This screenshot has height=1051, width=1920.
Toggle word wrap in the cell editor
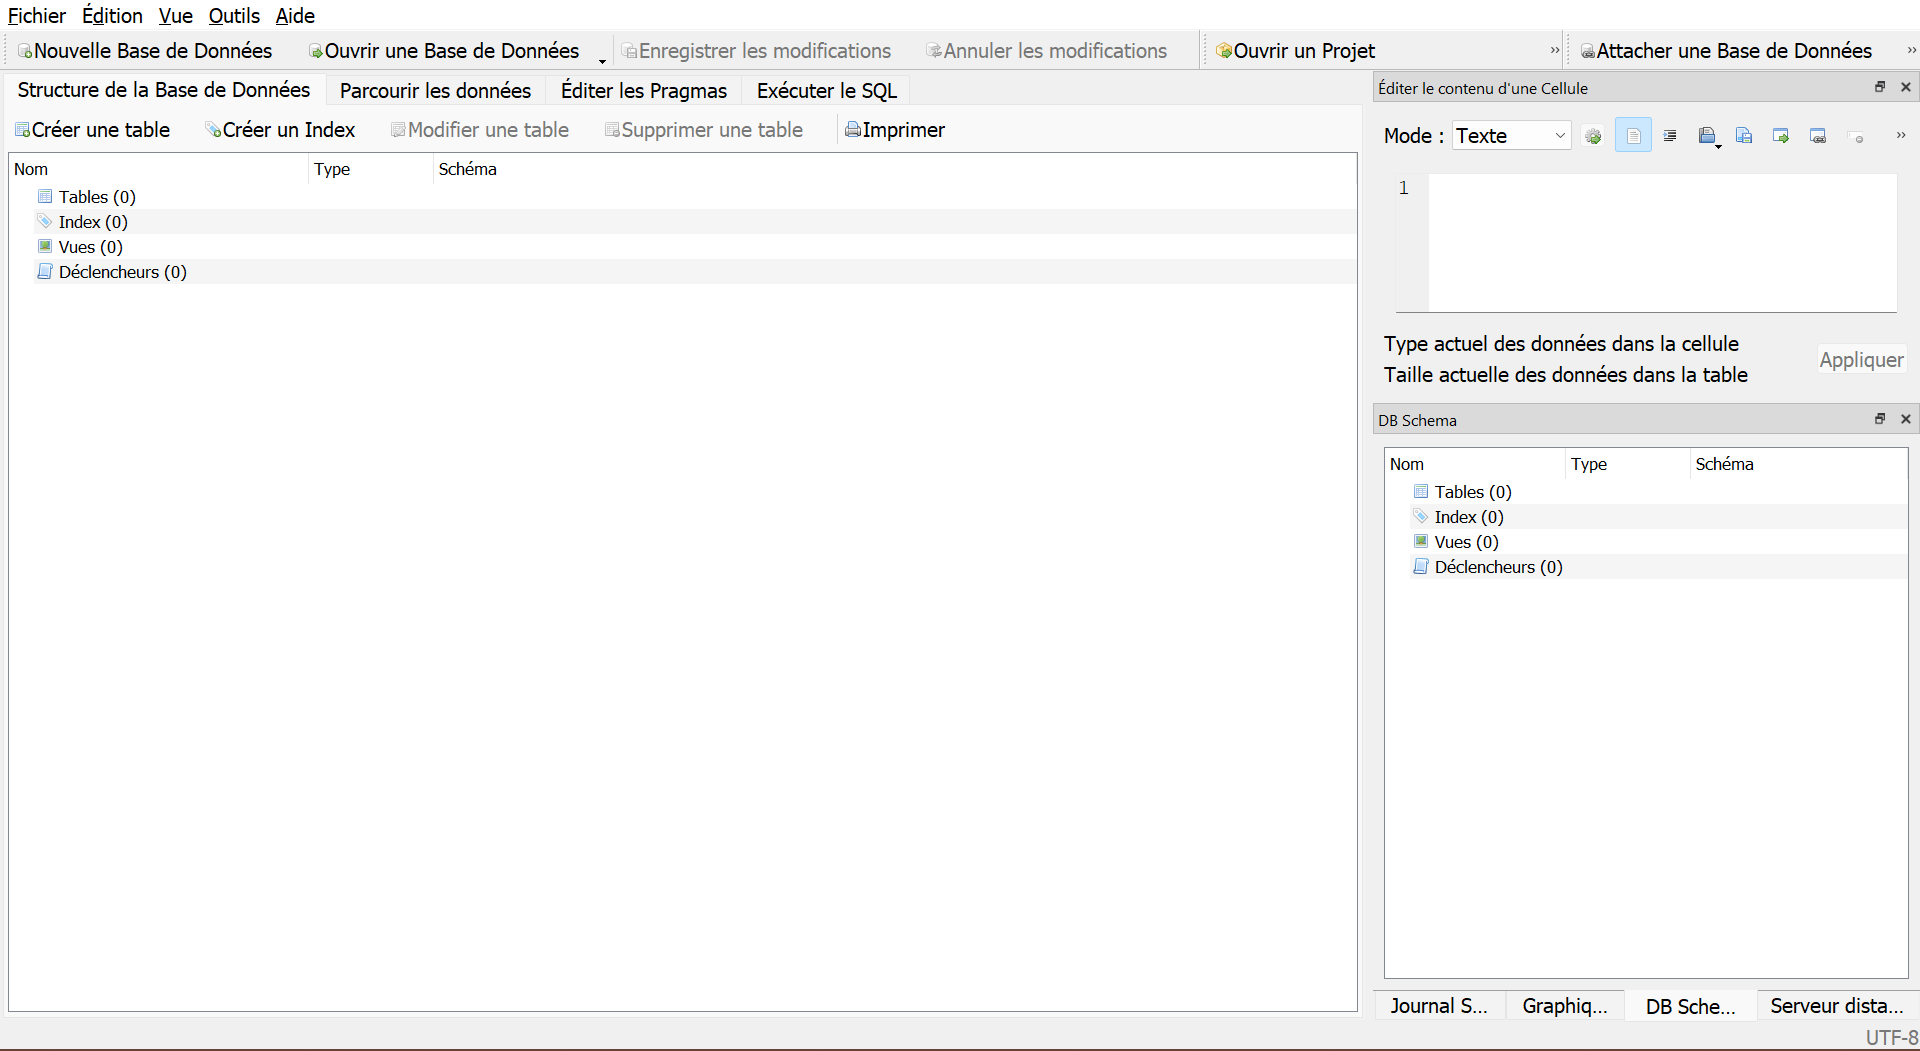pyautogui.click(x=1633, y=136)
